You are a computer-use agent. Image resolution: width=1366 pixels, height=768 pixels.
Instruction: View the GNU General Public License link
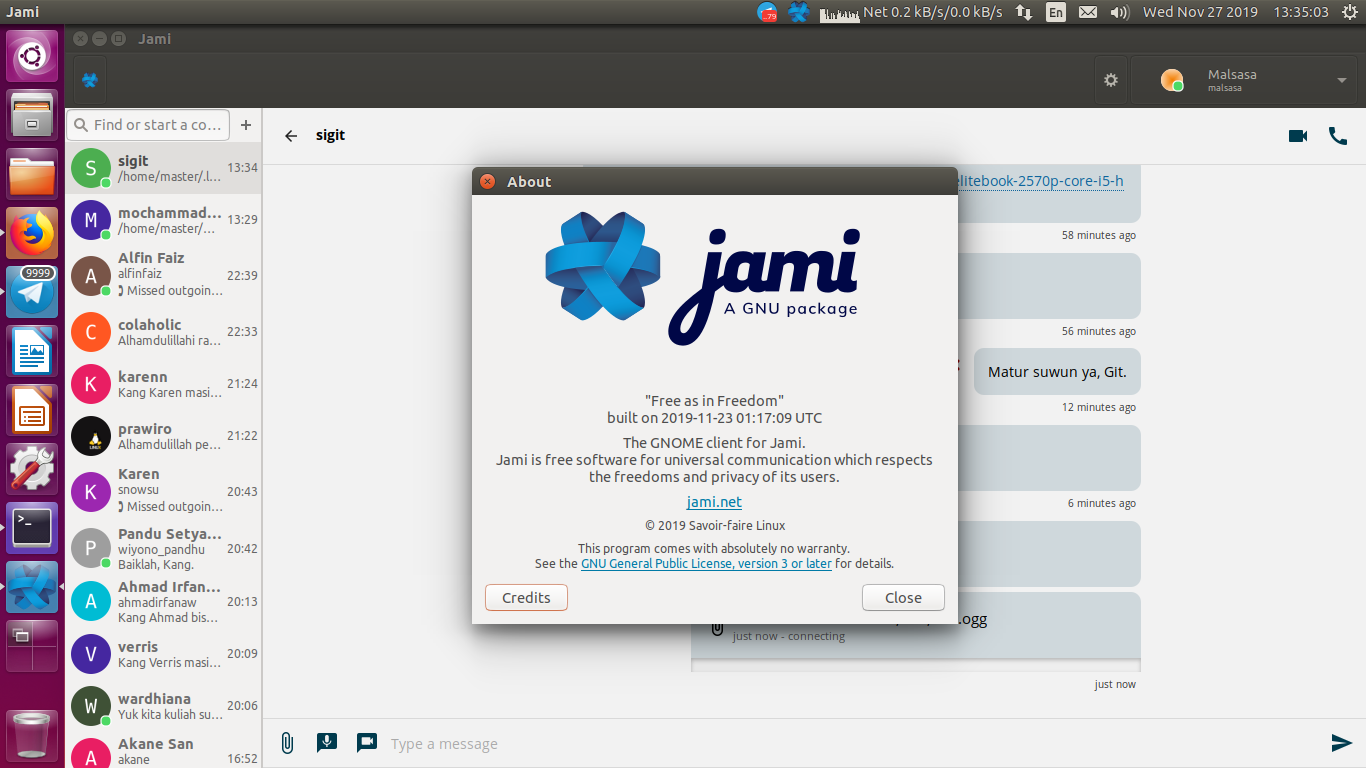706,563
